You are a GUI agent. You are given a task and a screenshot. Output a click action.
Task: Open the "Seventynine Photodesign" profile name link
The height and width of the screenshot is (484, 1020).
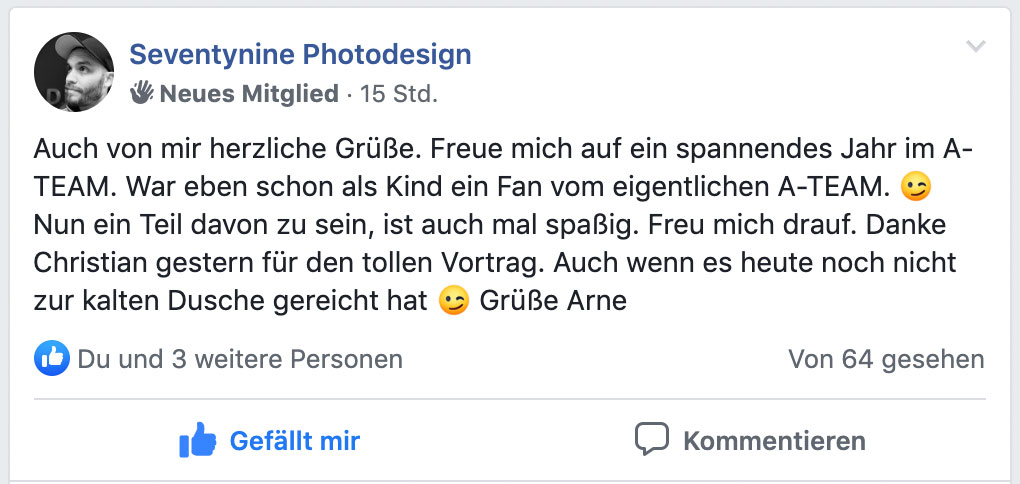tap(300, 54)
